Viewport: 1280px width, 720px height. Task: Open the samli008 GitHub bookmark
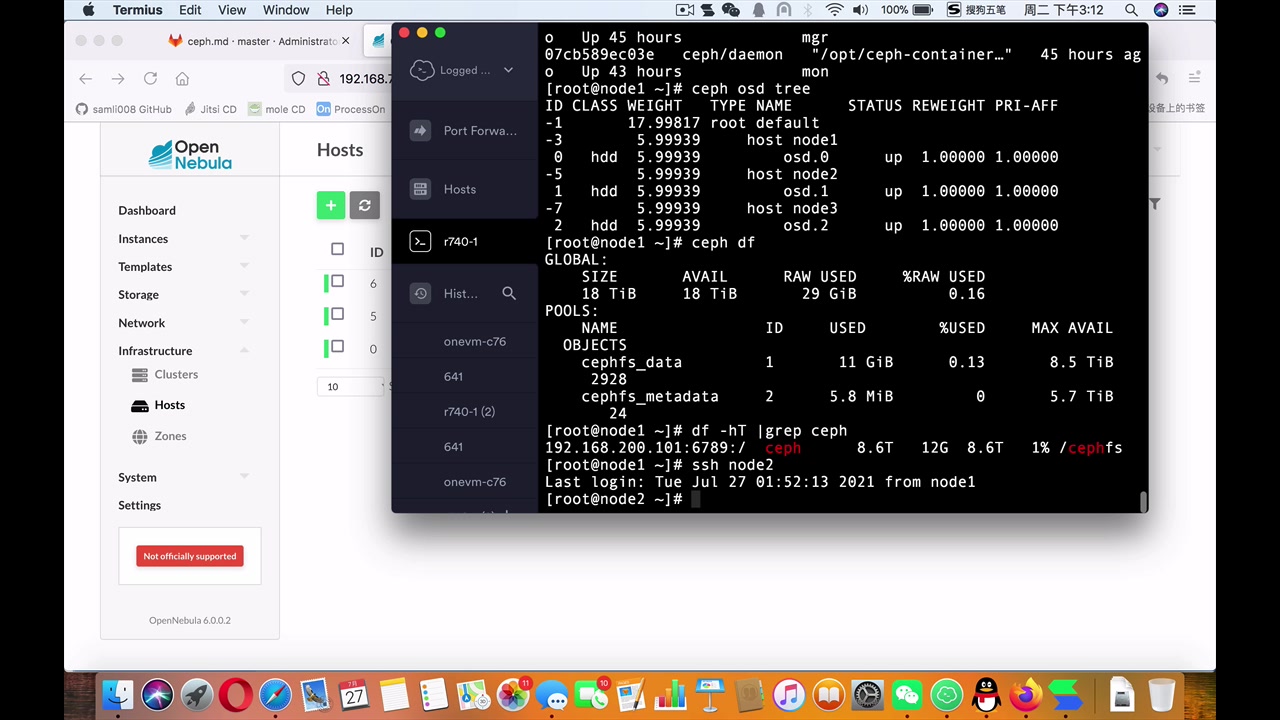(x=124, y=109)
